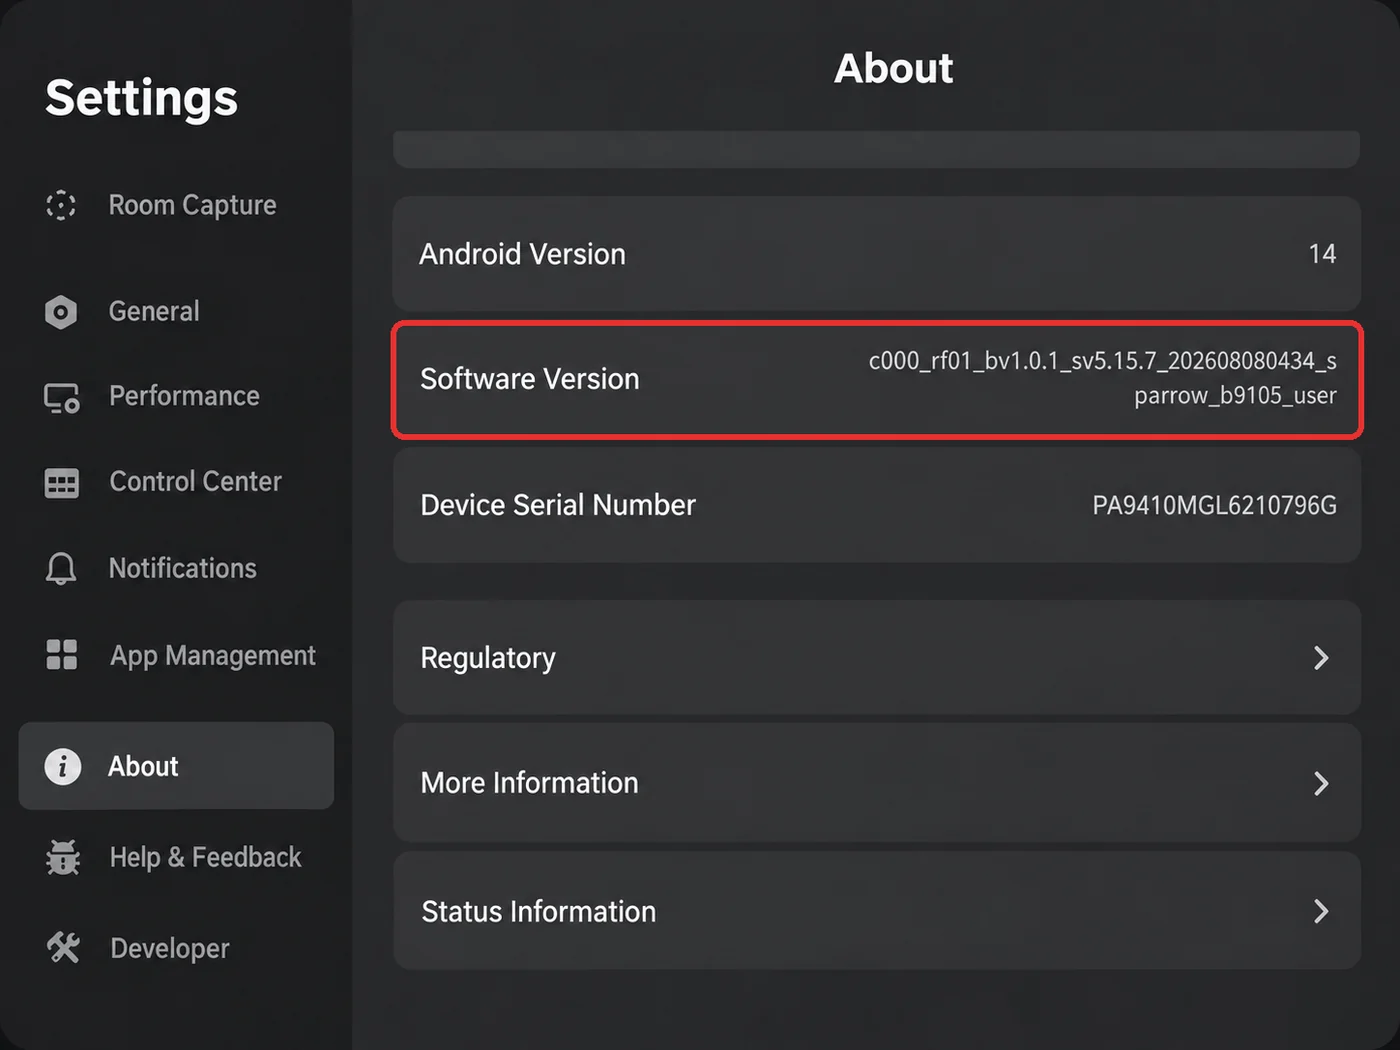Open Room Capture settings
The height and width of the screenshot is (1050, 1400).
(192, 205)
